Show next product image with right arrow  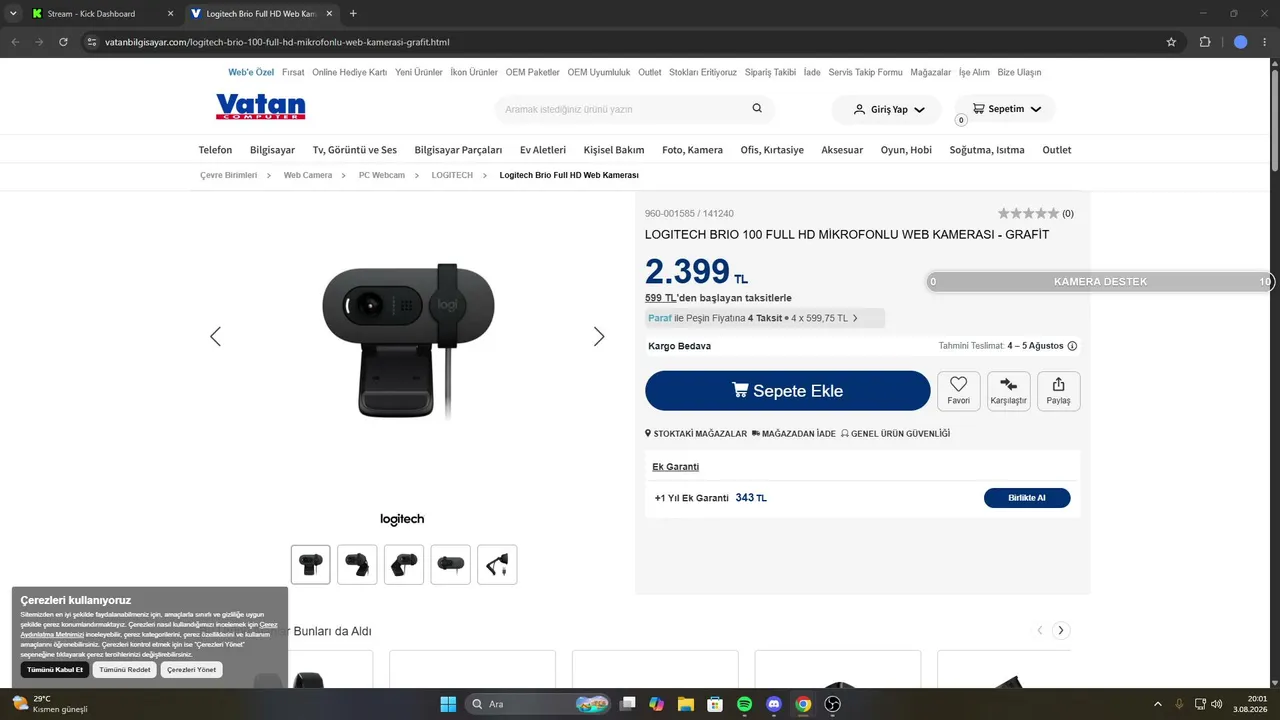pos(599,337)
